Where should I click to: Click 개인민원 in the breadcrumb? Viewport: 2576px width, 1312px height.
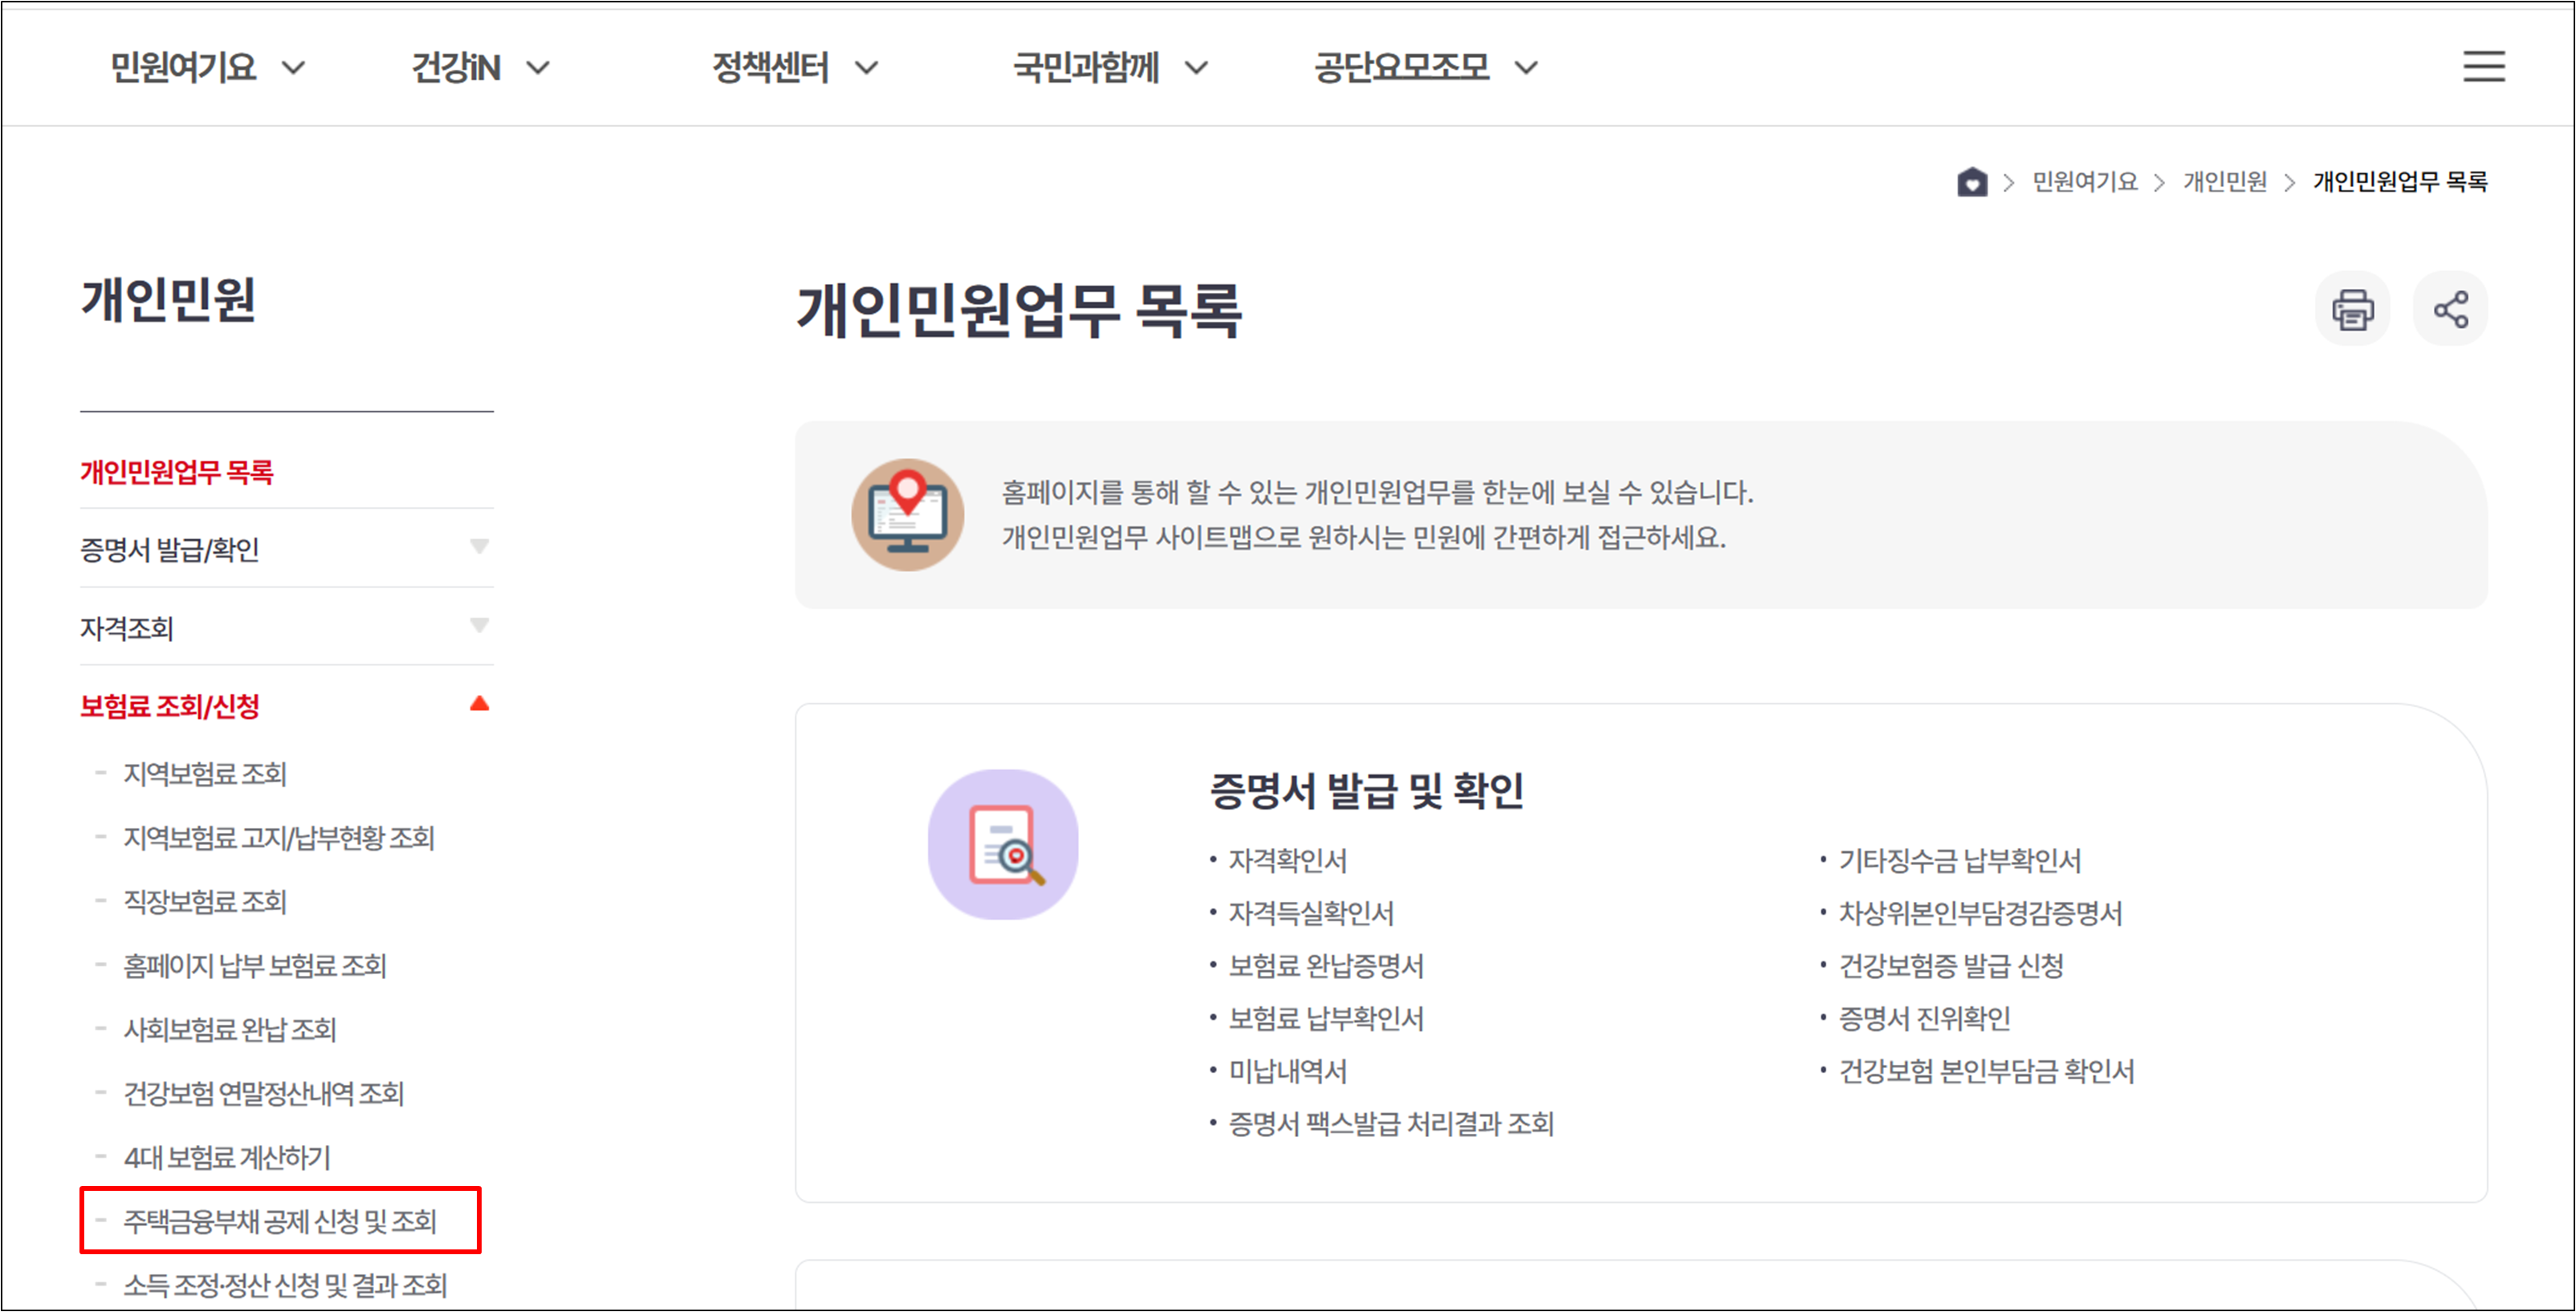pyautogui.click(x=2225, y=182)
